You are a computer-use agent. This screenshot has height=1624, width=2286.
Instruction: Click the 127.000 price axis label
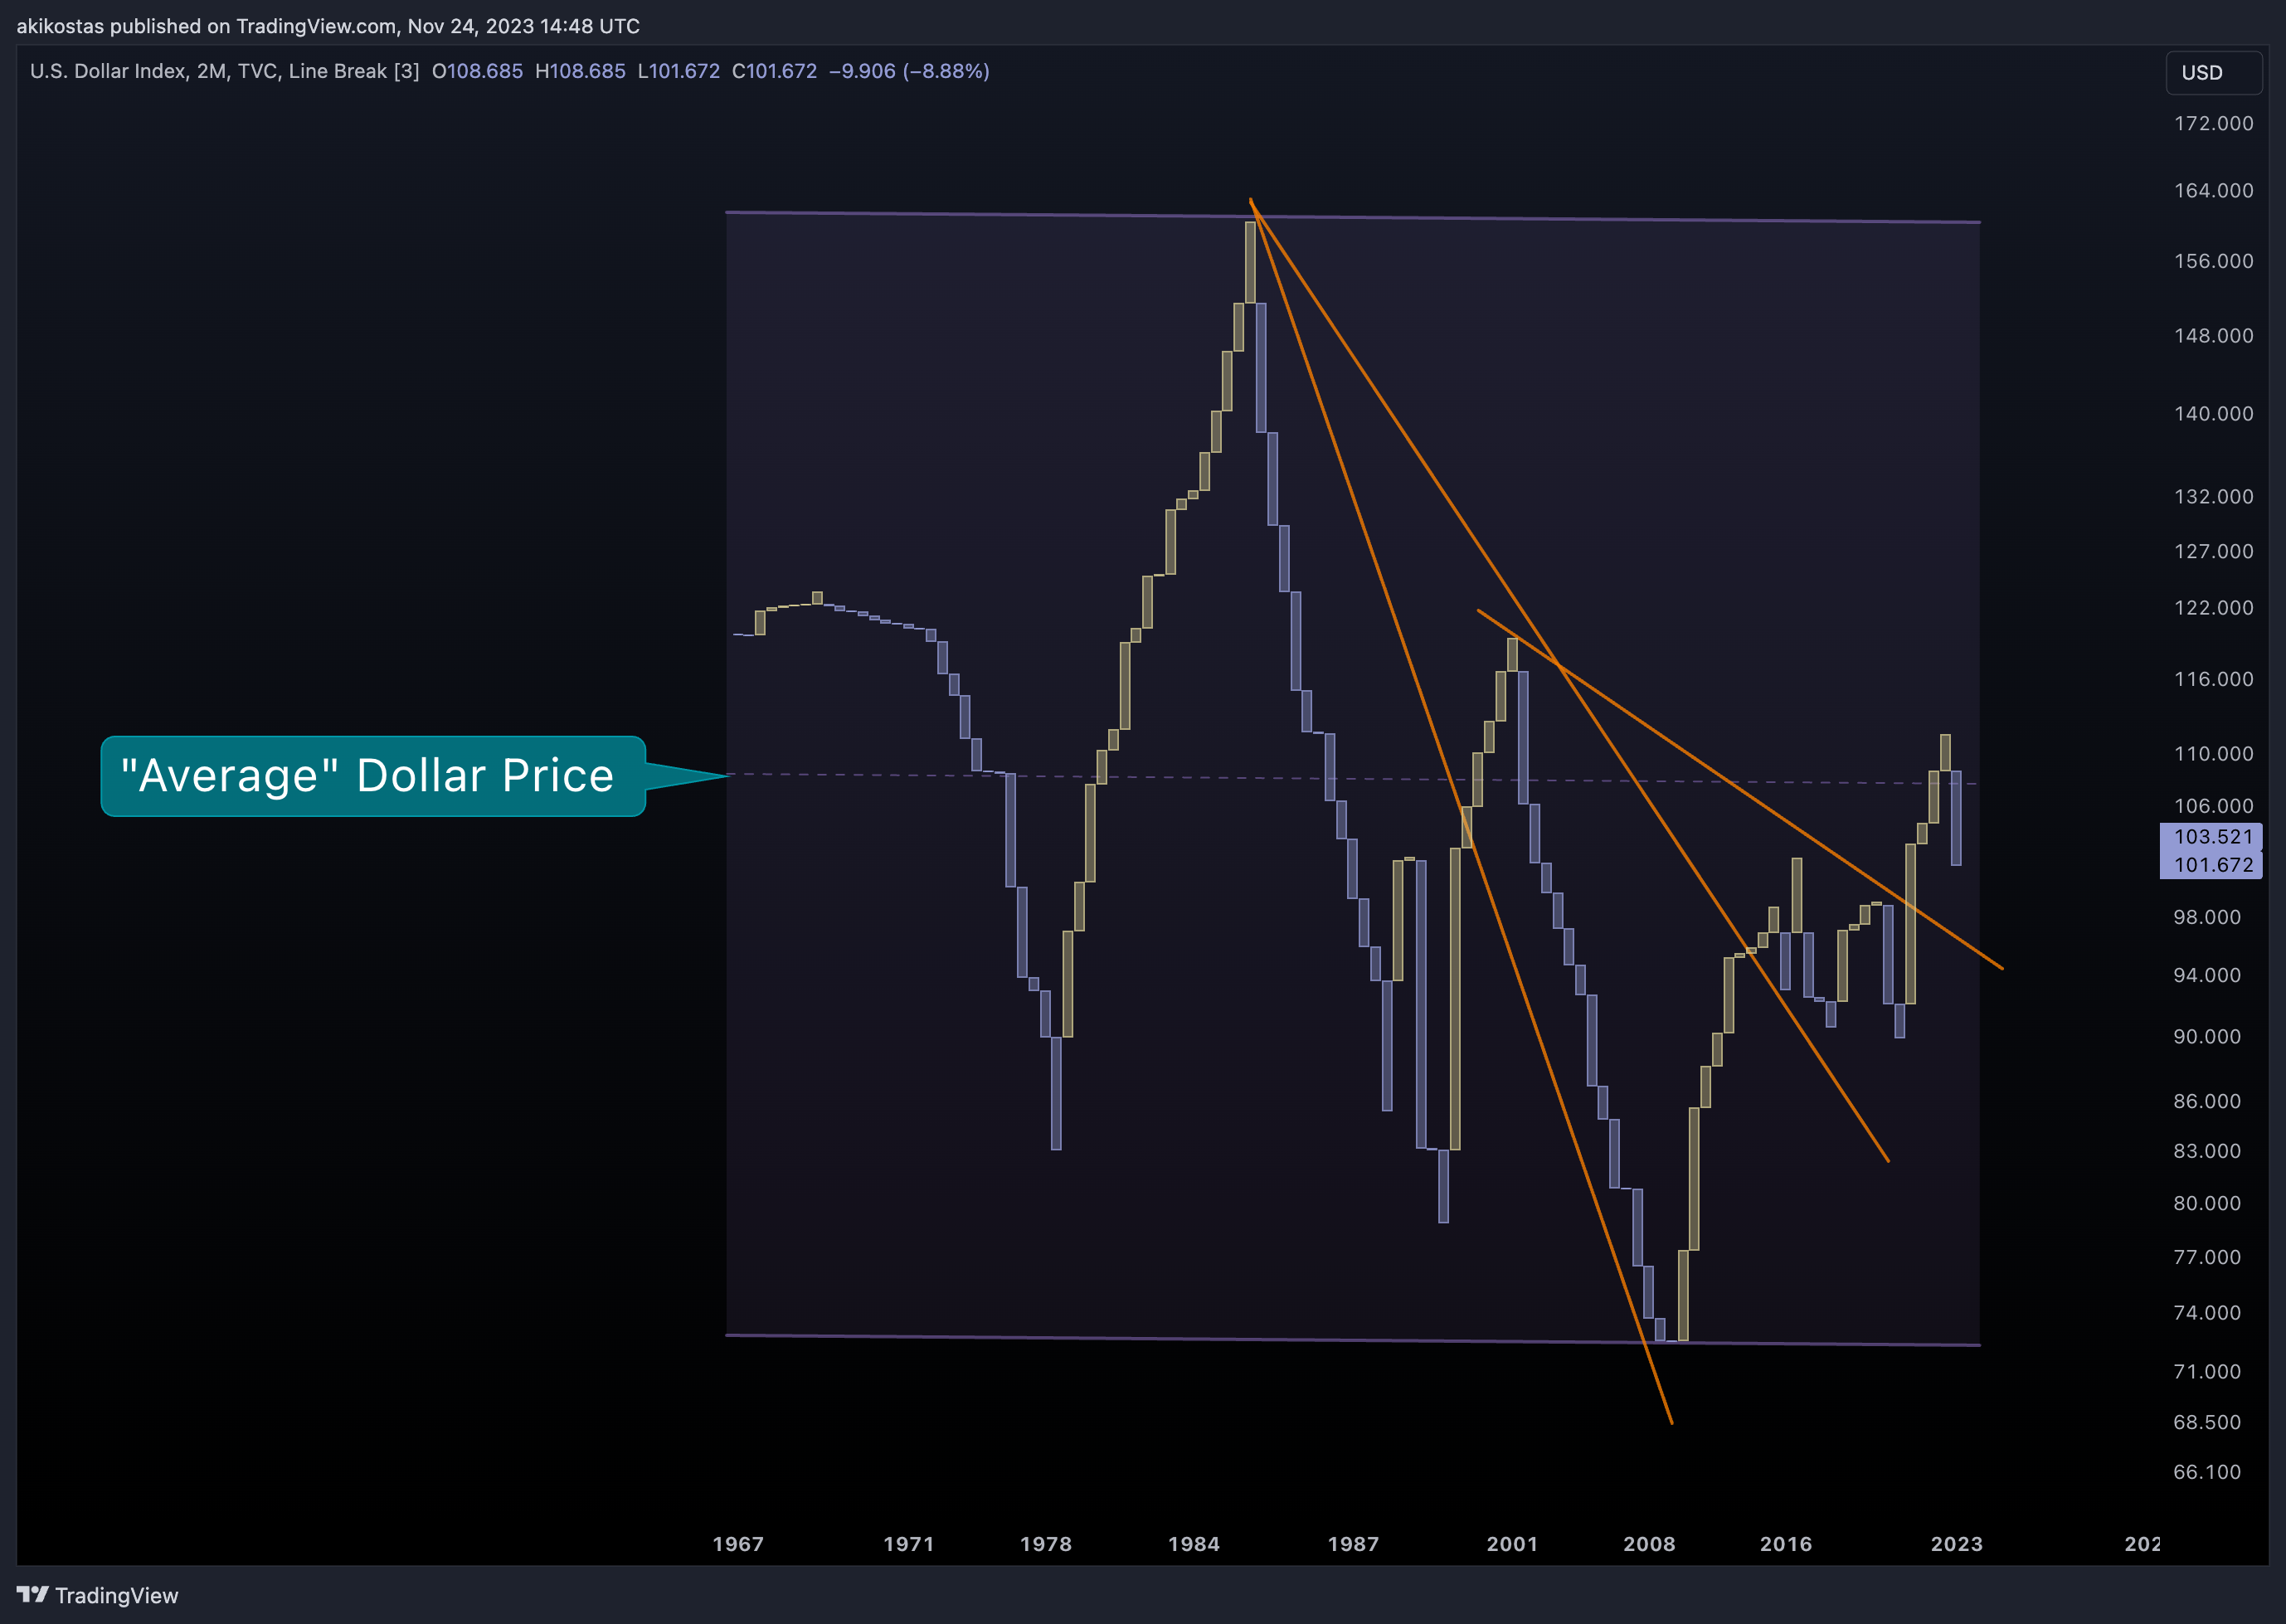click(2214, 551)
